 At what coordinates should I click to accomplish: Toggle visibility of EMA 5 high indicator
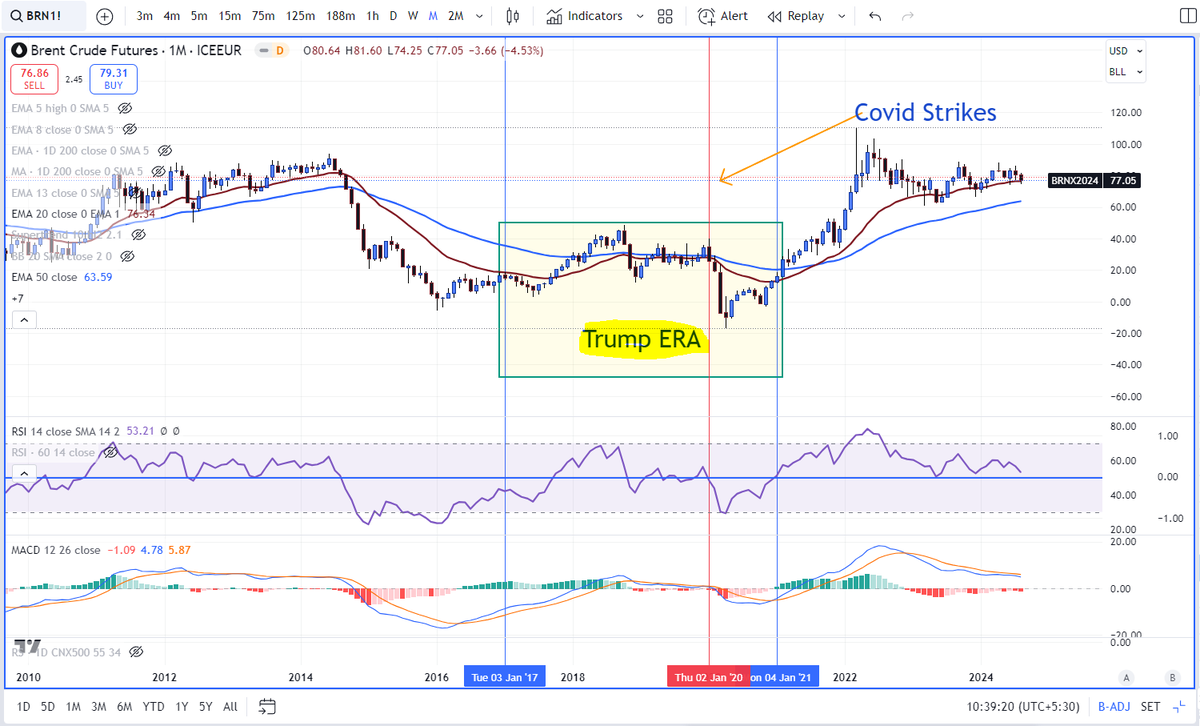[x=126, y=108]
